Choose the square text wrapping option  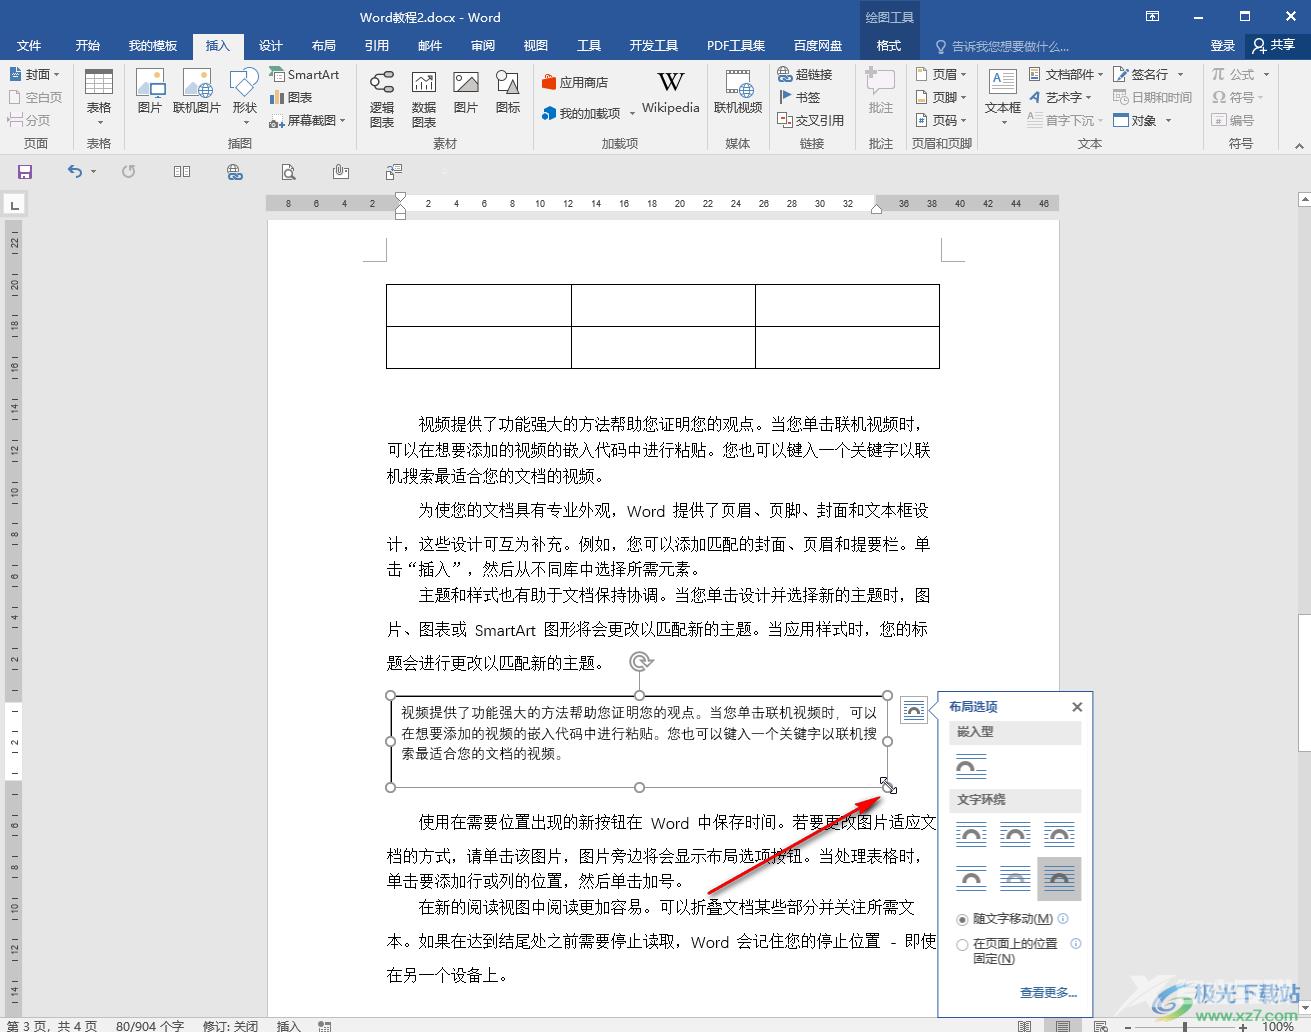(971, 834)
